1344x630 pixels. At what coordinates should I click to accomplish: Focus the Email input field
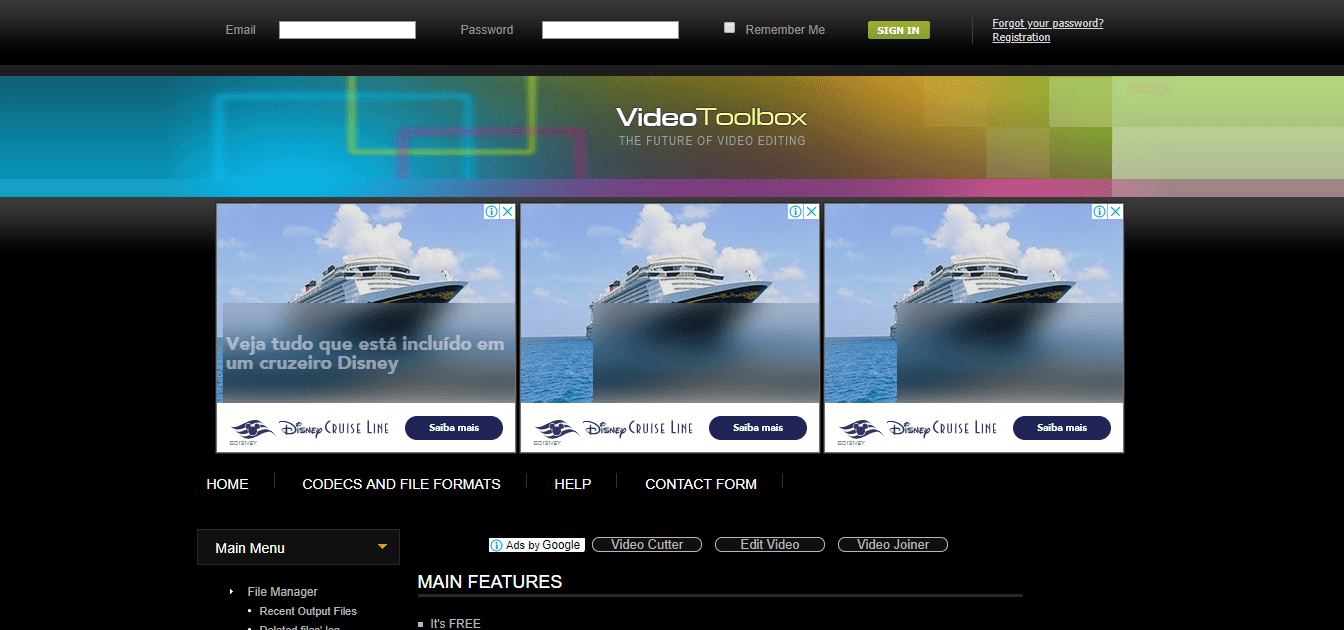click(347, 30)
